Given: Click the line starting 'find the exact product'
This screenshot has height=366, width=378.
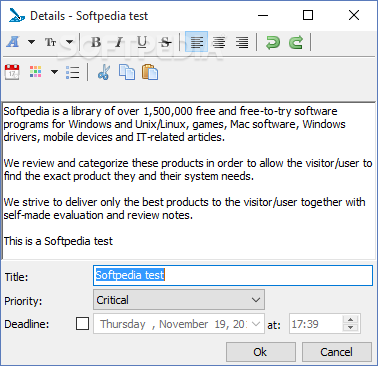Looking at the screenshot, I should pyautogui.click(x=129, y=176).
